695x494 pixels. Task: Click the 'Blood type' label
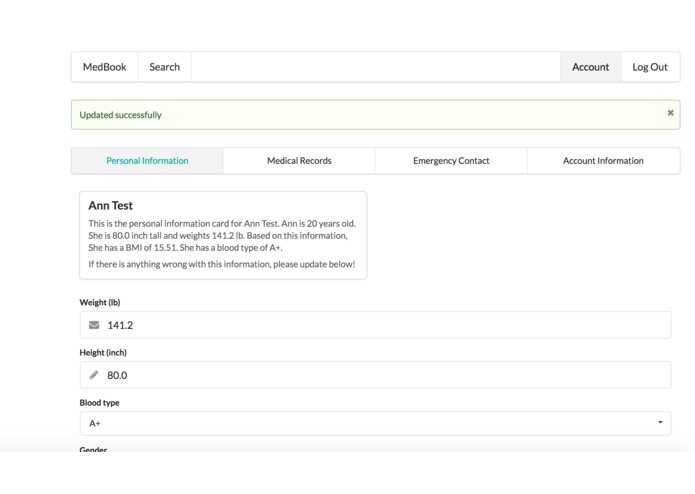[x=99, y=403]
